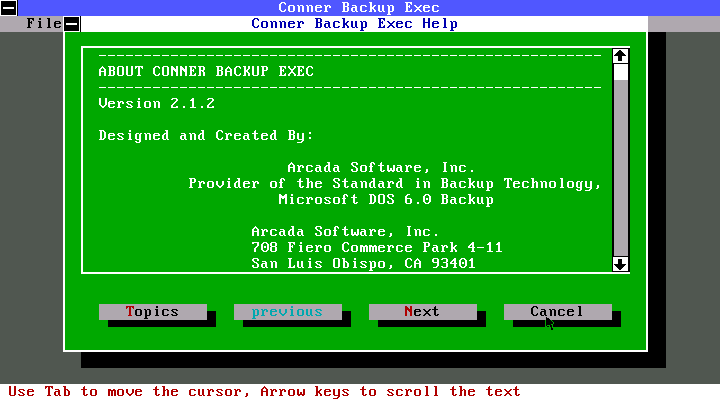The width and height of the screenshot is (720, 400).
Task: Click the scroll up arrow in help text
Action: click(620, 56)
